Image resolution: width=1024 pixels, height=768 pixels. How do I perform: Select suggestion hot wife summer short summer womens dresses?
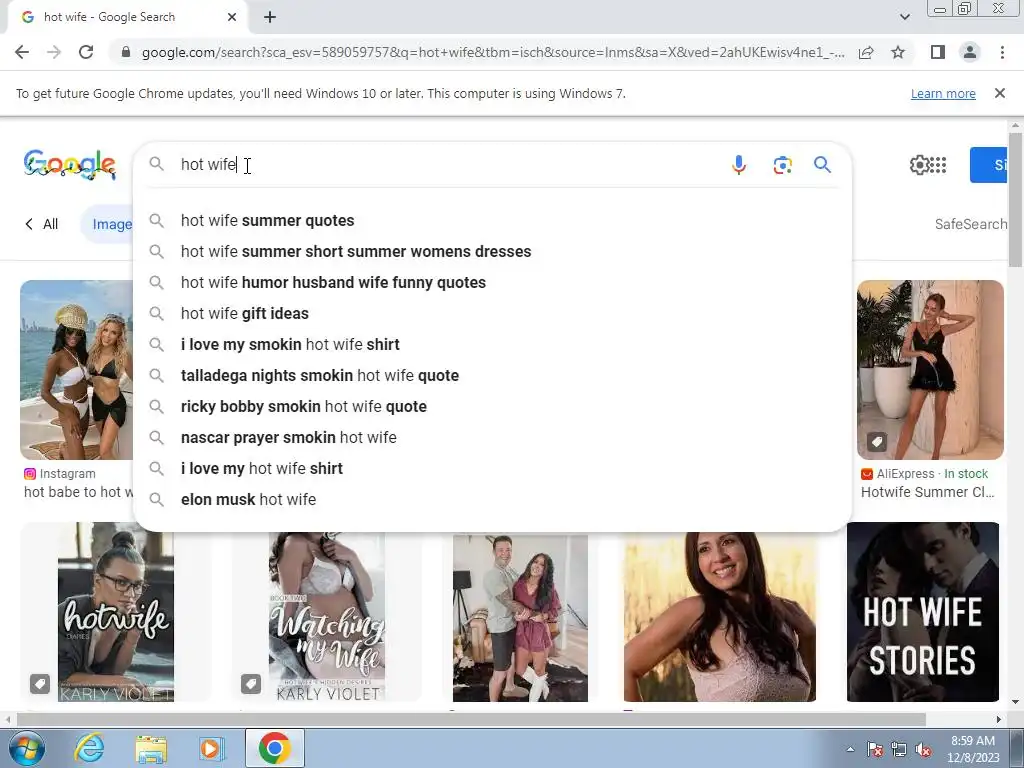pyautogui.click(x=492, y=251)
